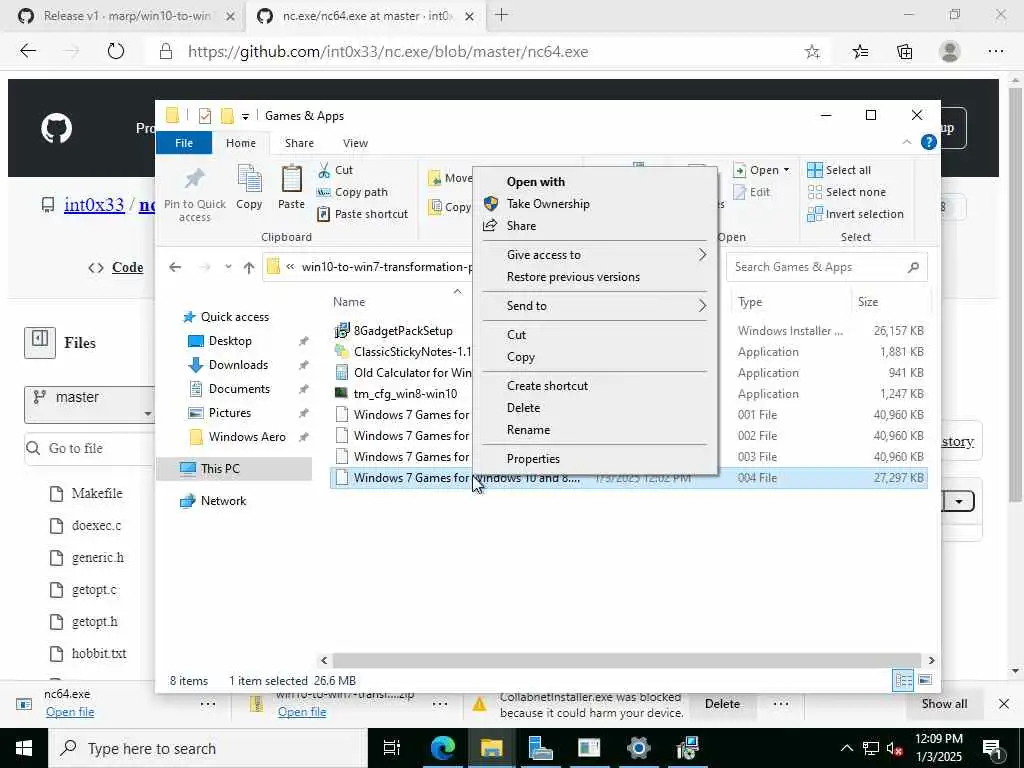The height and width of the screenshot is (768, 1024).
Task: Click Select all in ribbon
Action: [x=839, y=170]
